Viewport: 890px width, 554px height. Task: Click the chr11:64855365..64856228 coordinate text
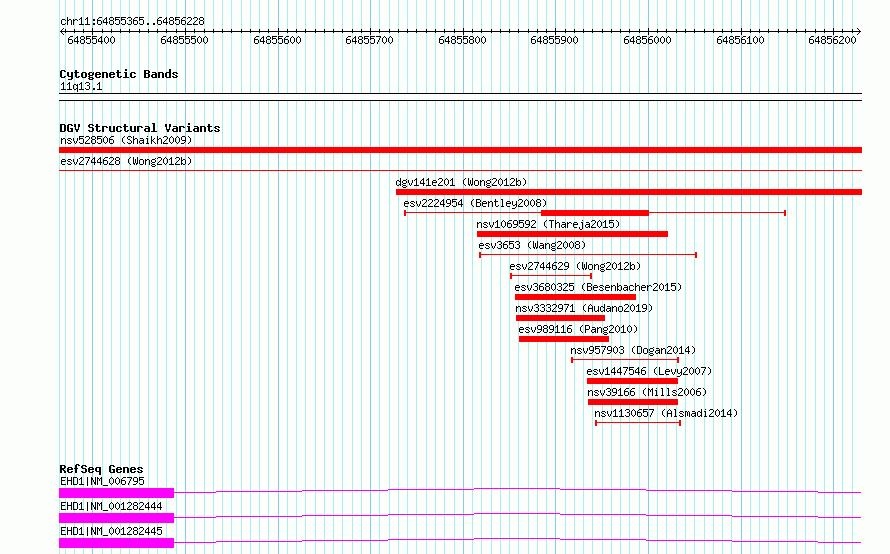(x=132, y=21)
